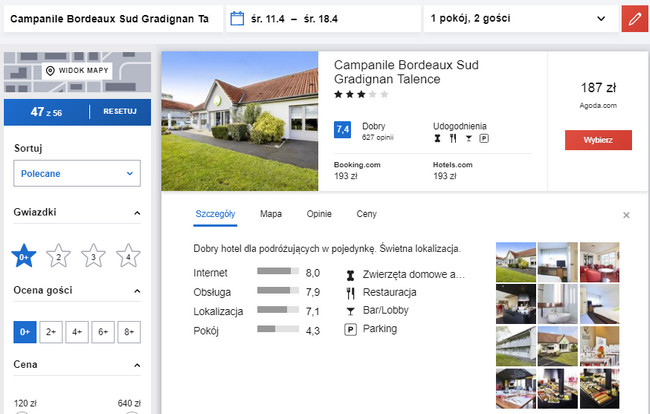Click the parking P icon under Udogodnienia
The height and width of the screenshot is (414, 650).
(484, 138)
